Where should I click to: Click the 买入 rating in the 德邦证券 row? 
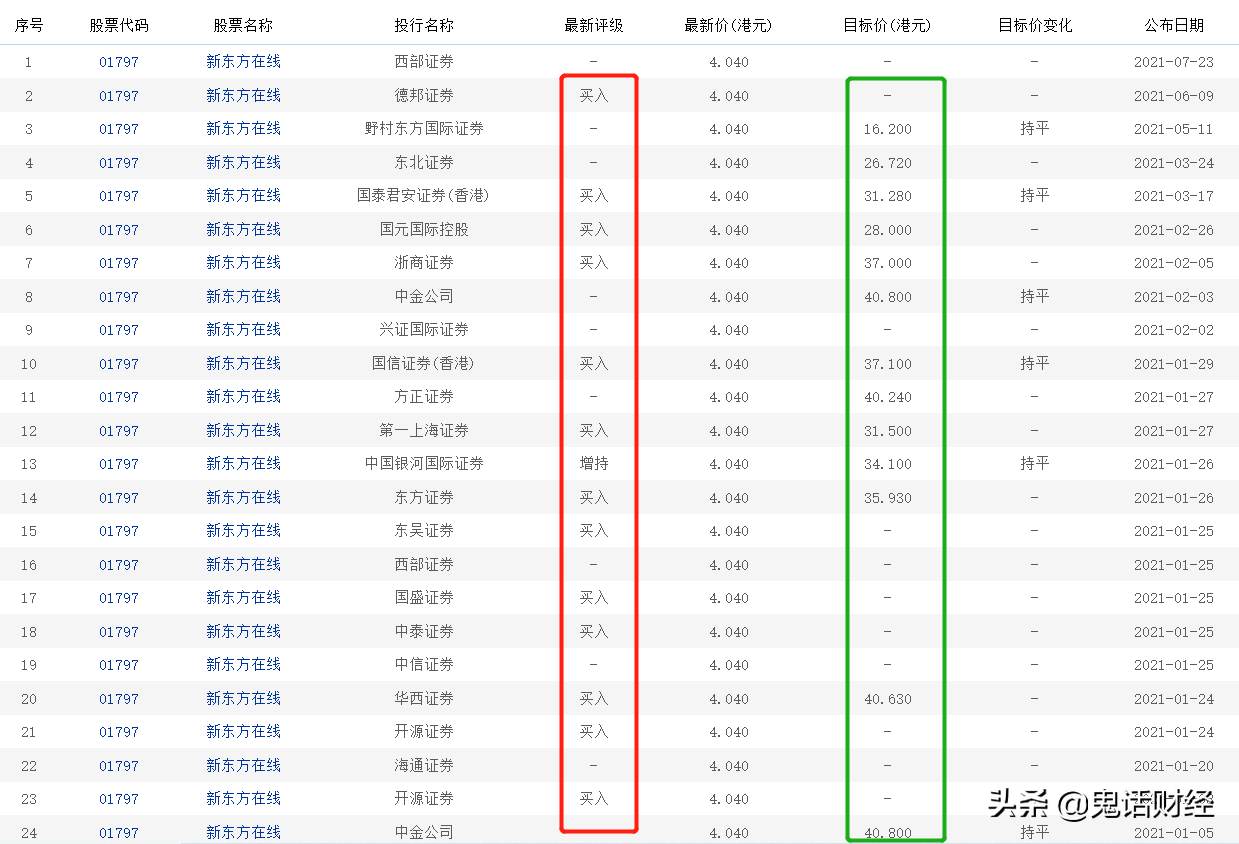(x=594, y=96)
